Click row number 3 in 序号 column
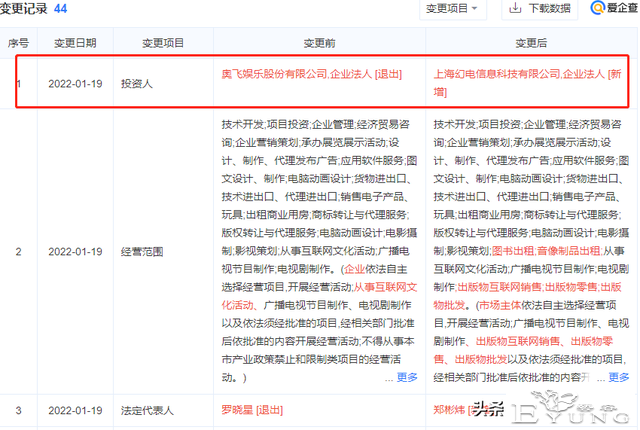The image size is (640, 430). 18,410
